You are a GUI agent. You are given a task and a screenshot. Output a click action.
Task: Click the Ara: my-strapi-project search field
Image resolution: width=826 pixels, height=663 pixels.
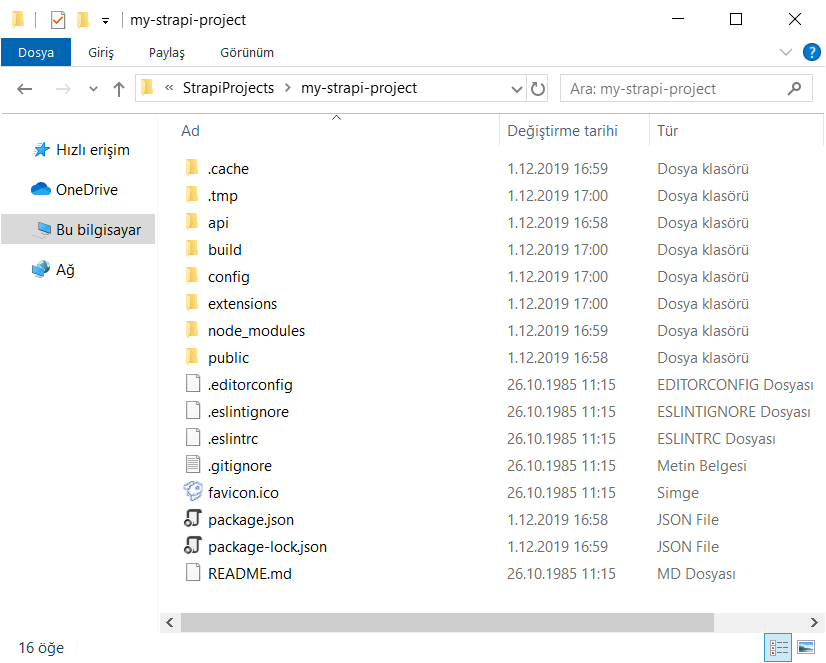(686, 88)
